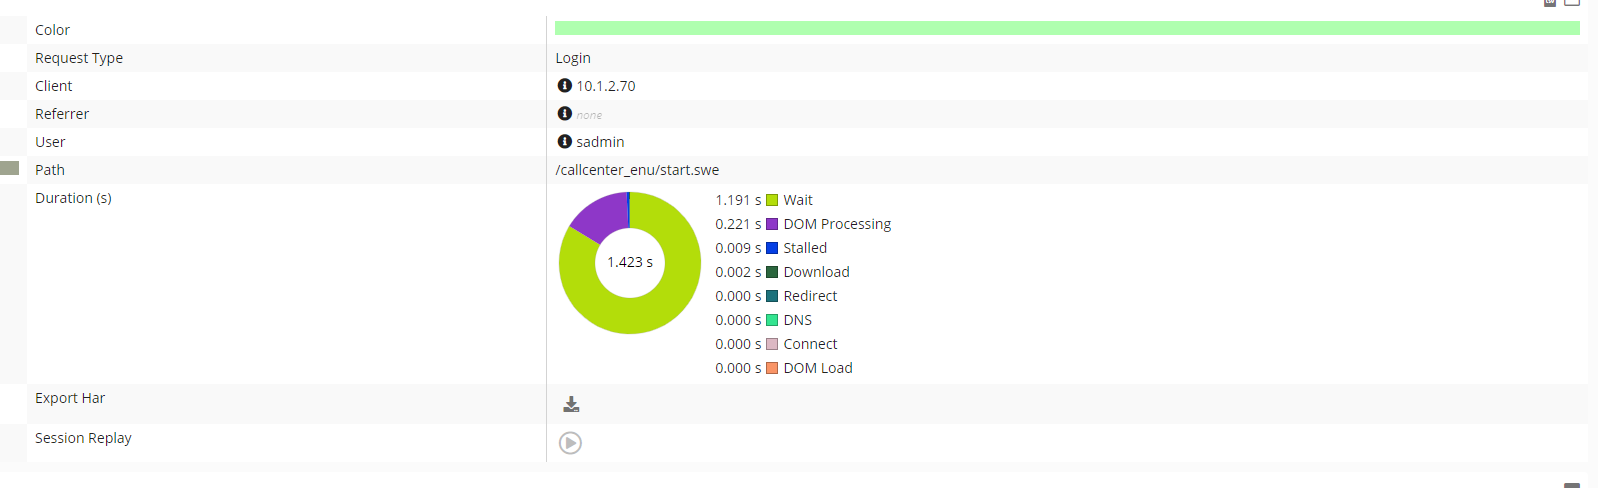Click the client IP address 10.1.2.70
1598x488 pixels.
click(x=606, y=86)
